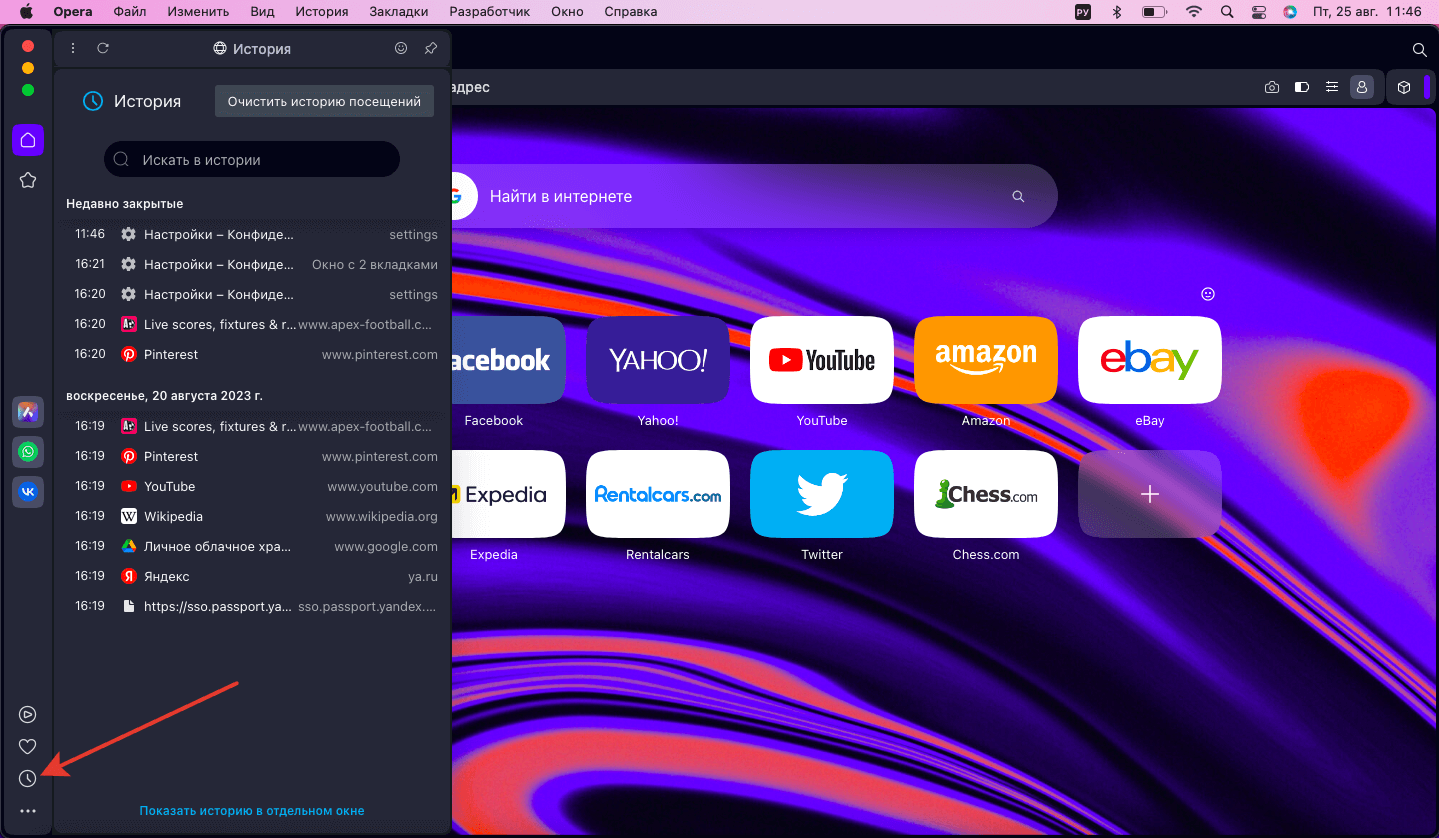This screenshot has width=1439, height=838.
Task: Click Очистить историю посещений button
Action: [324, 101]
